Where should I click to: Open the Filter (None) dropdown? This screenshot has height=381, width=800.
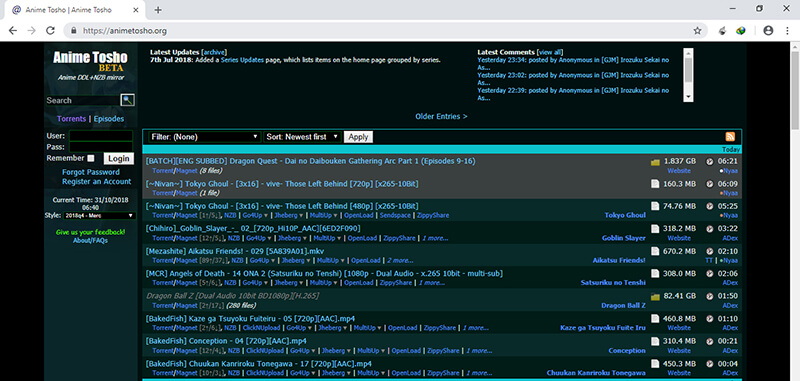(204, 137)
